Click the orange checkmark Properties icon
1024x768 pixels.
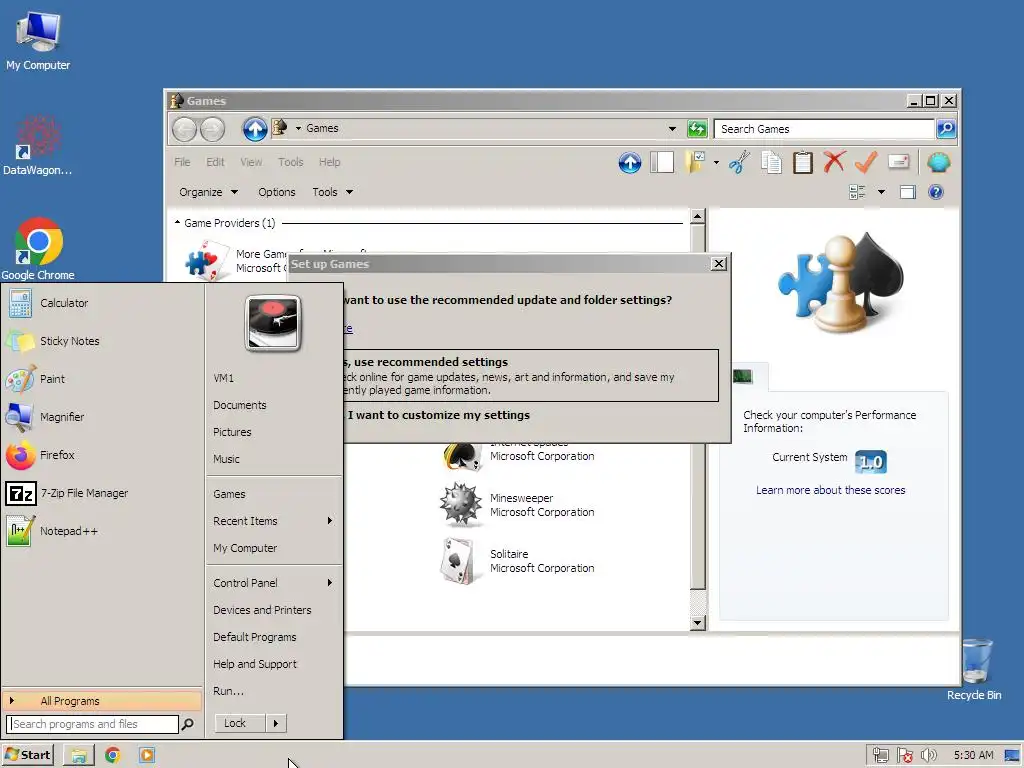[866, 161]
